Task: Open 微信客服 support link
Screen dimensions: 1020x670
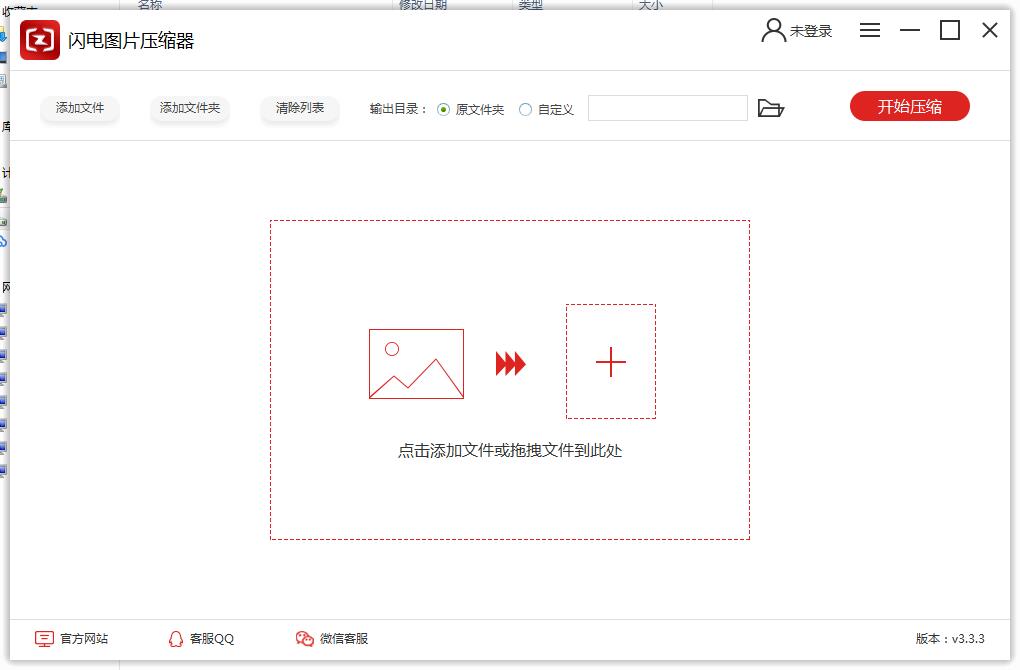Action: pos(332,638)
